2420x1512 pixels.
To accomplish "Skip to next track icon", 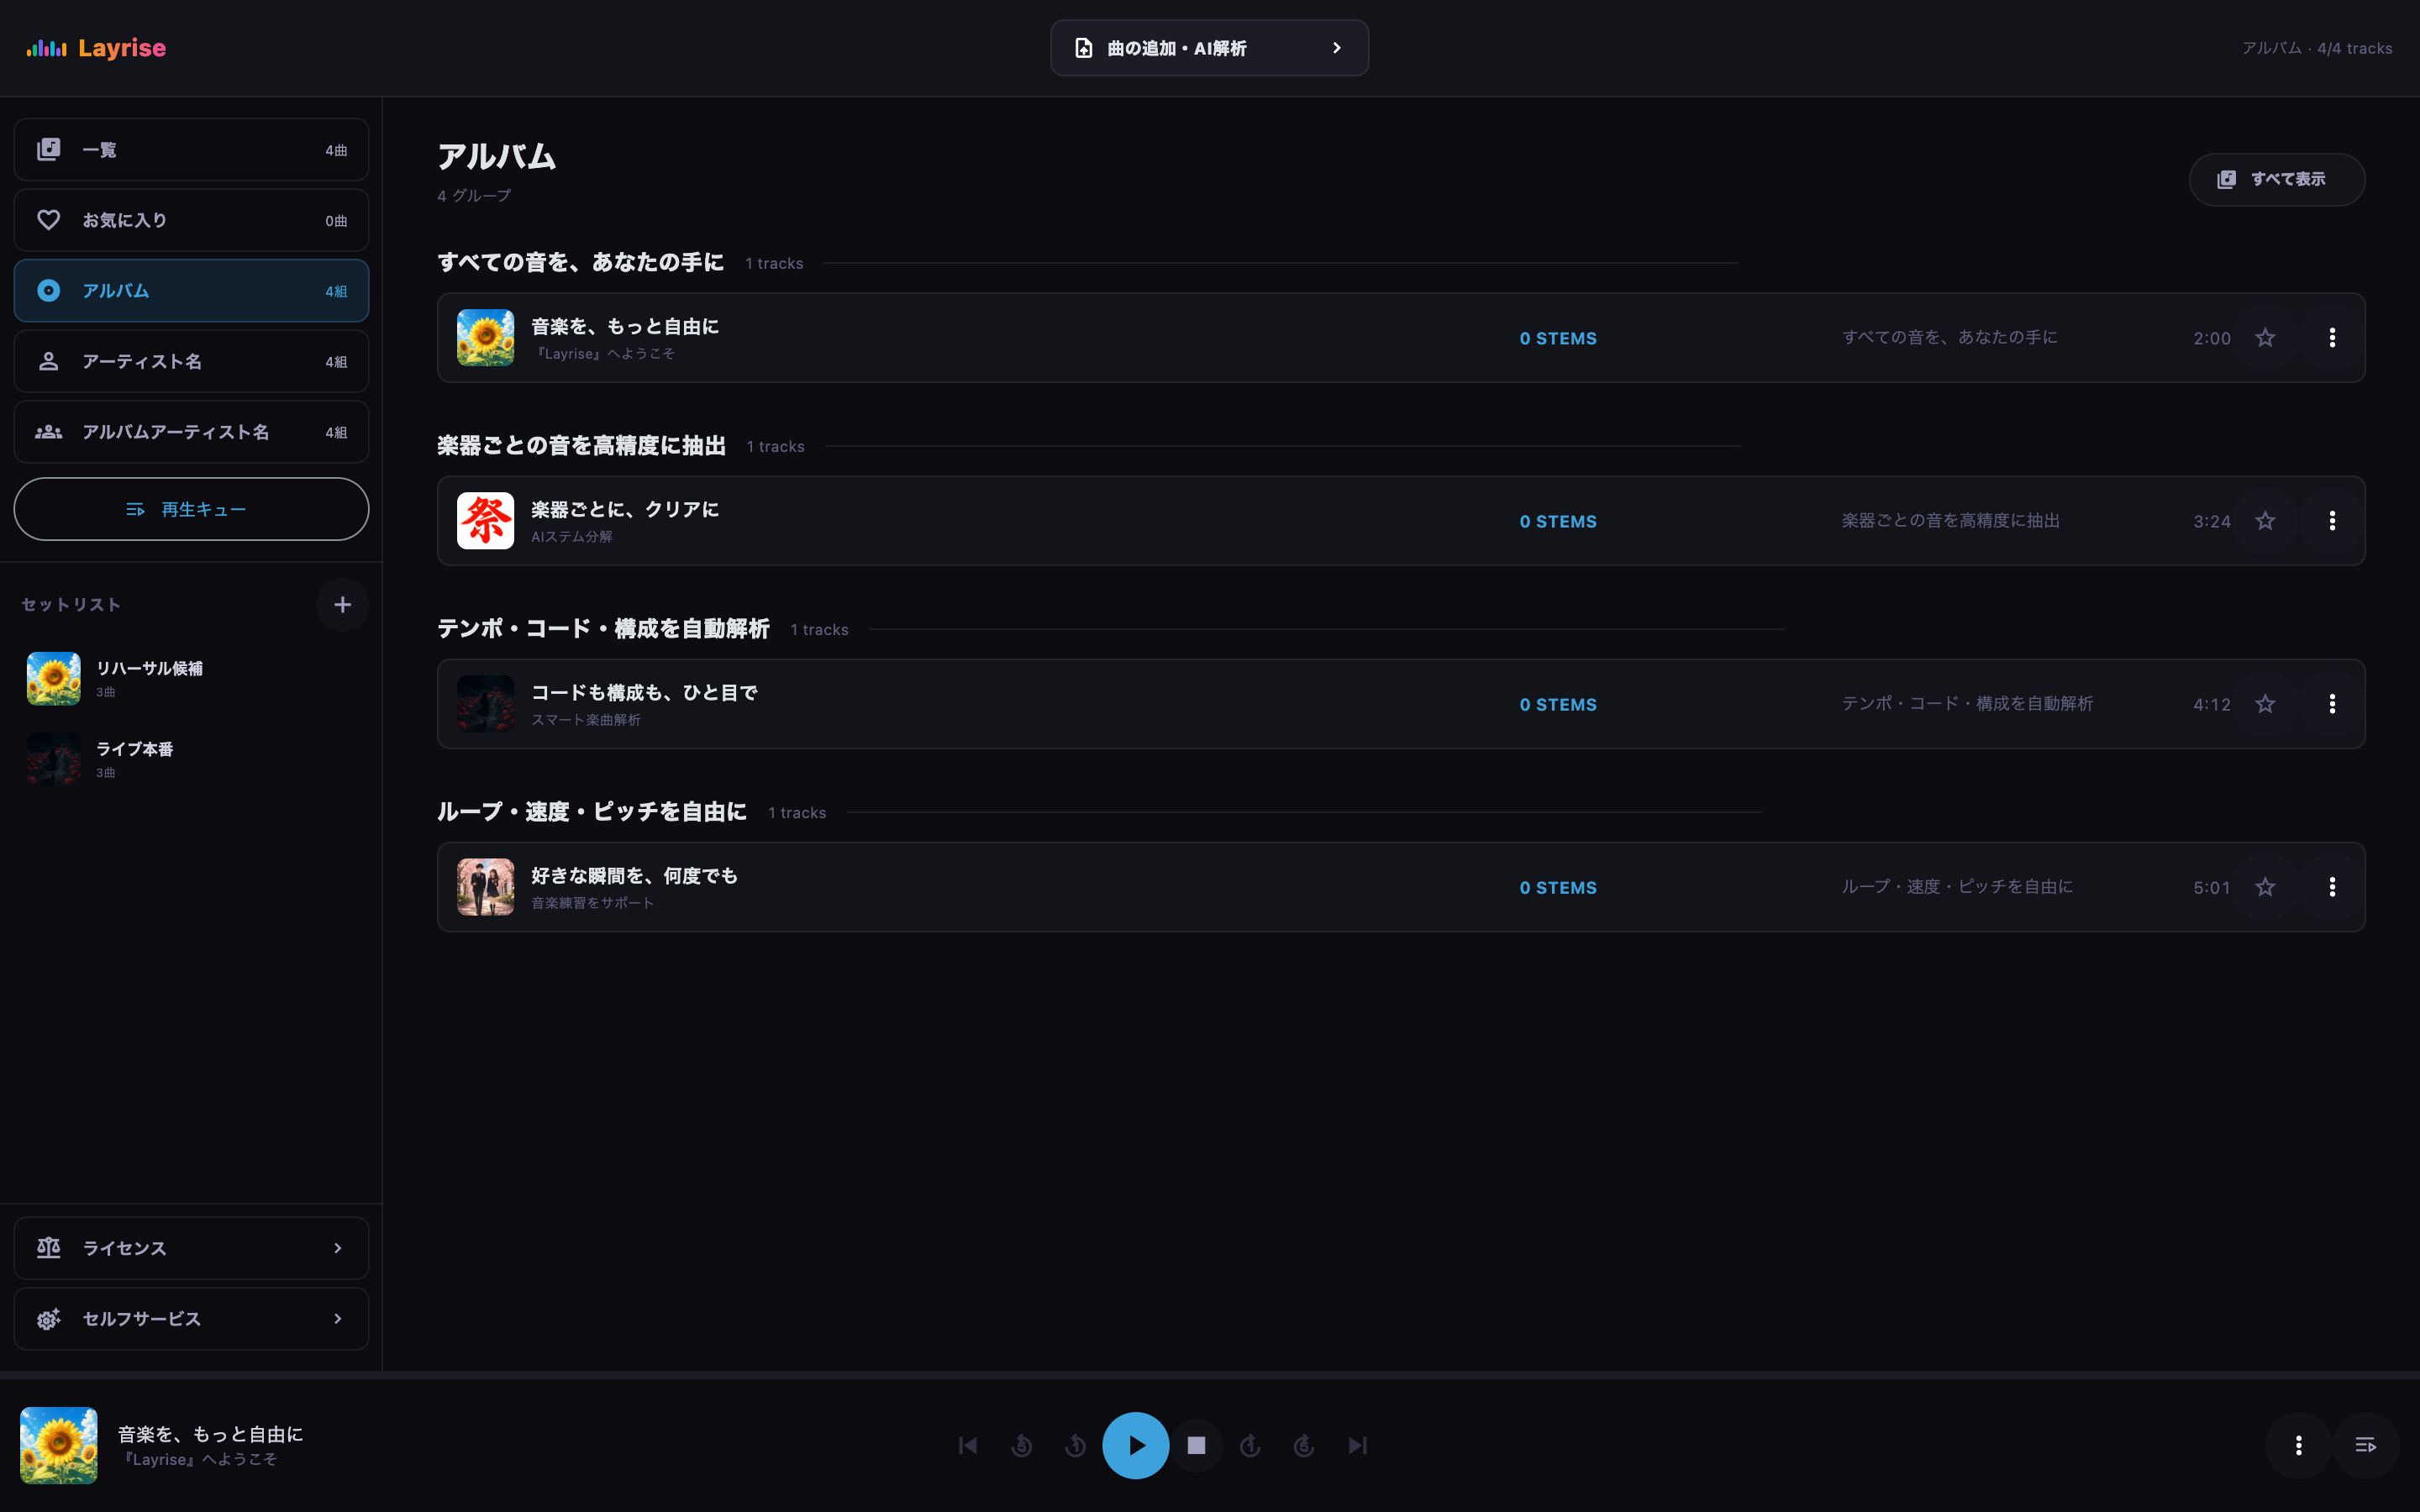I will [x=1357, y=1445].
